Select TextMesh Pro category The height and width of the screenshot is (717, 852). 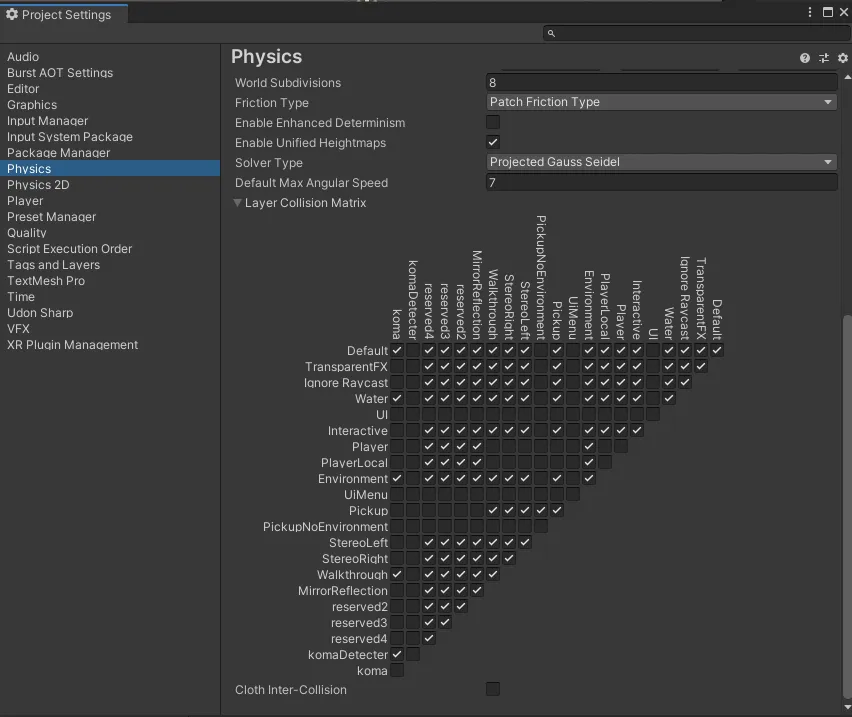coord(110,281)
